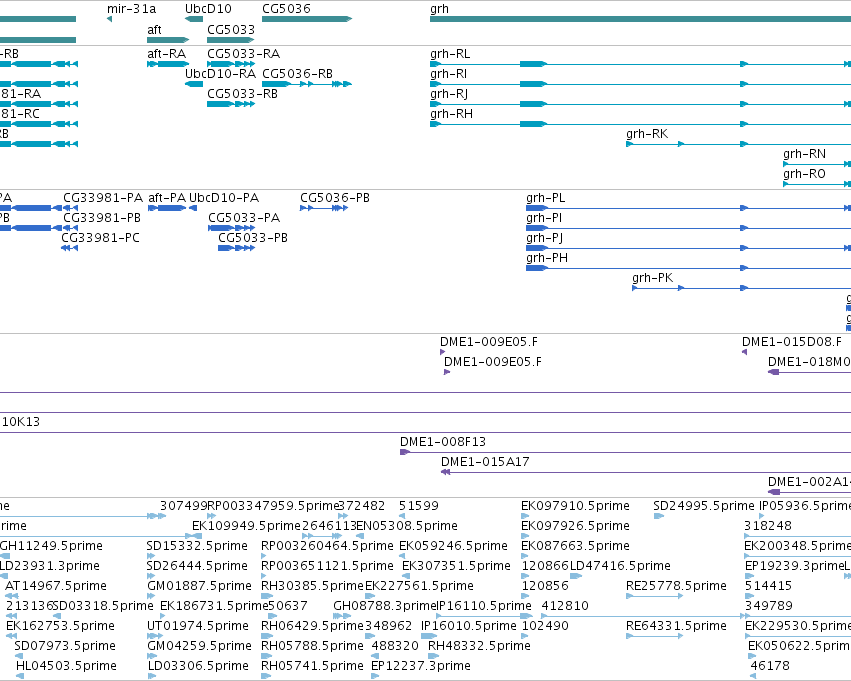Image resolution: width=851 pixels, height=681 pixels.
Task: Select transcript grh-RO
Action: coord(804,174)
